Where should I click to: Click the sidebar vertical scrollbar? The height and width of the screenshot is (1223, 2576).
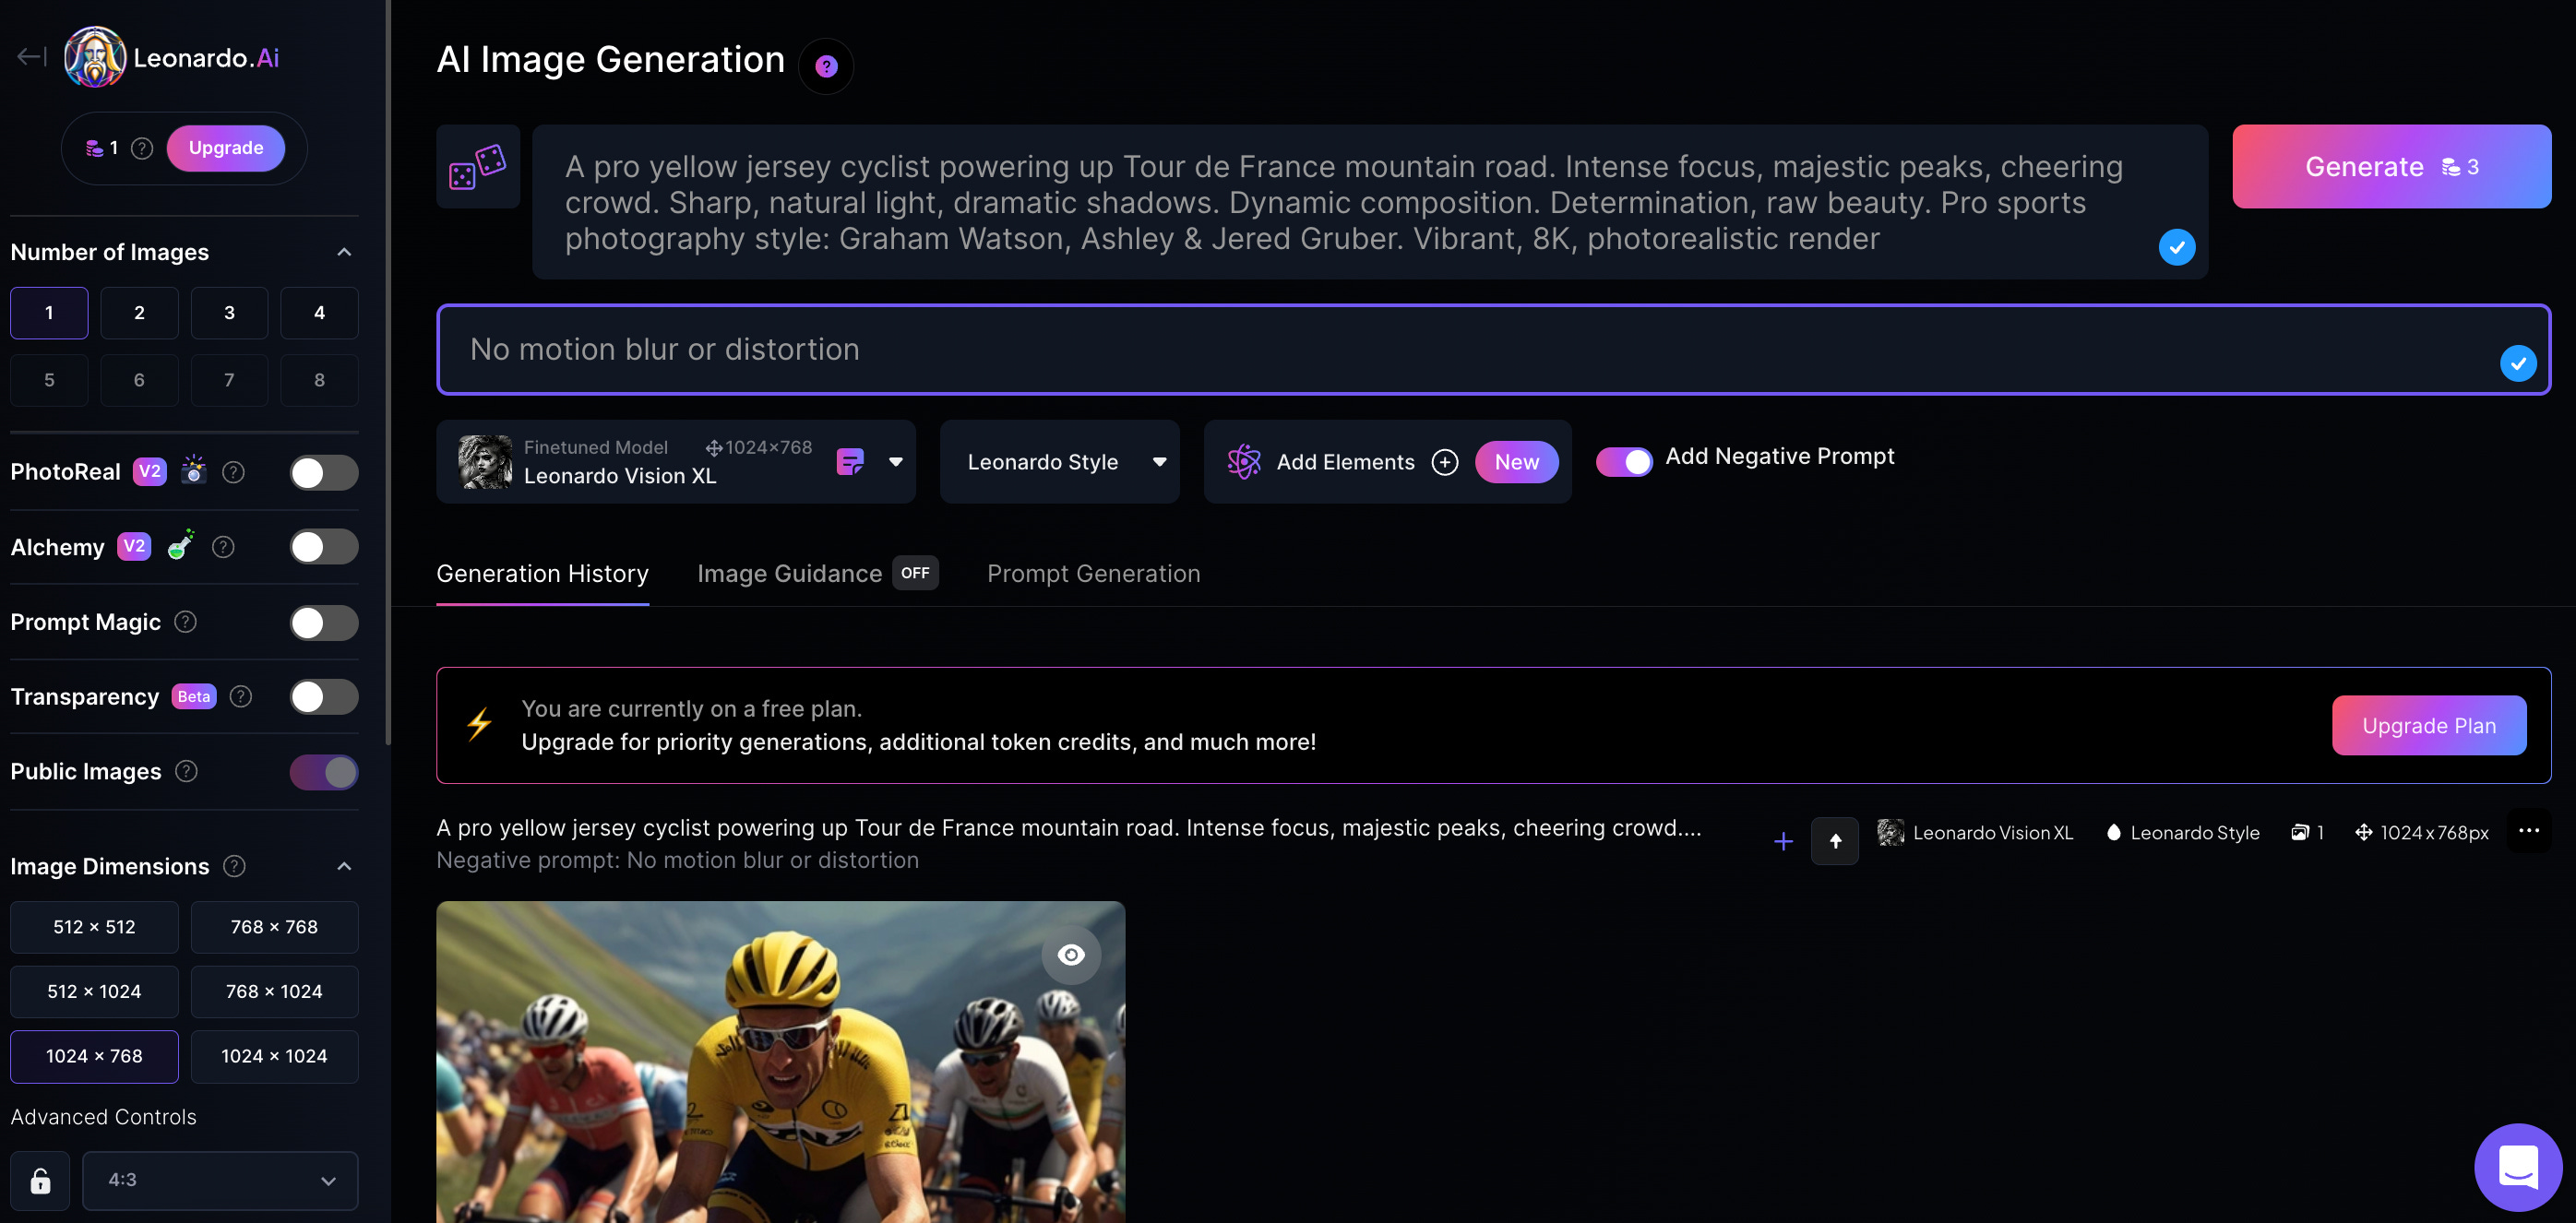coord(387,372)
